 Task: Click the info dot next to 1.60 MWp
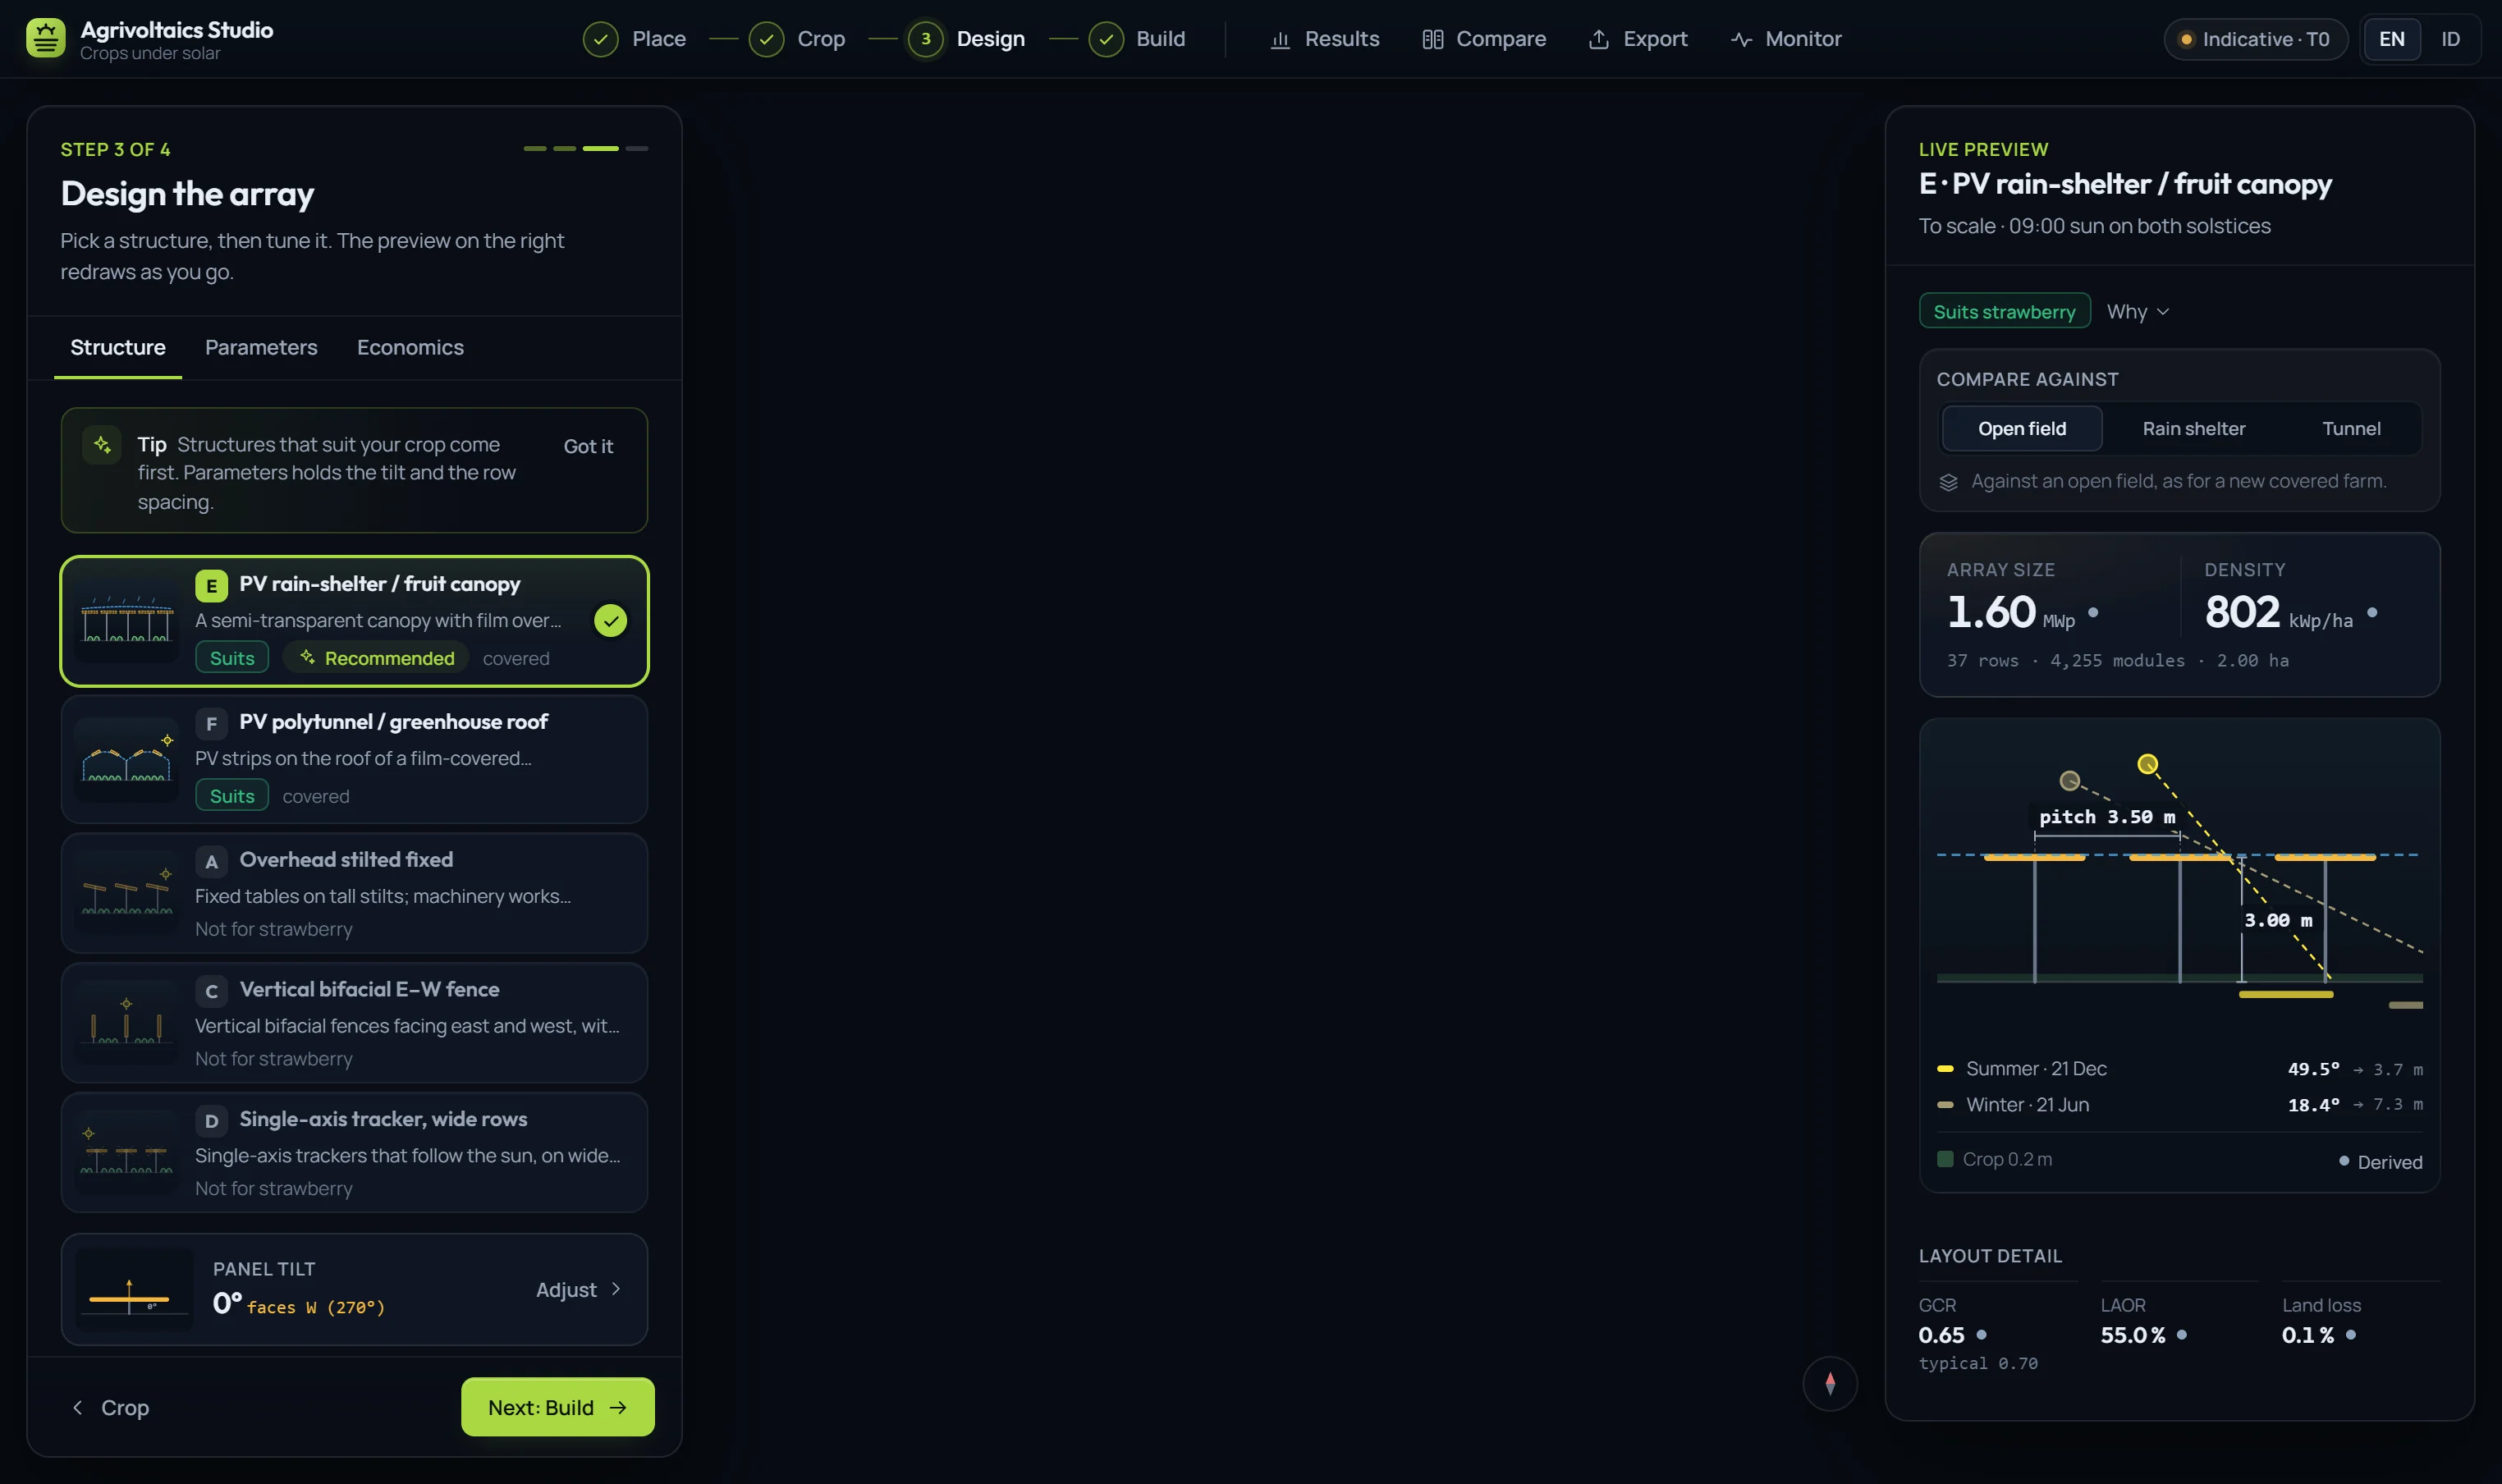pyautogui.click(x=2093, y=612)
